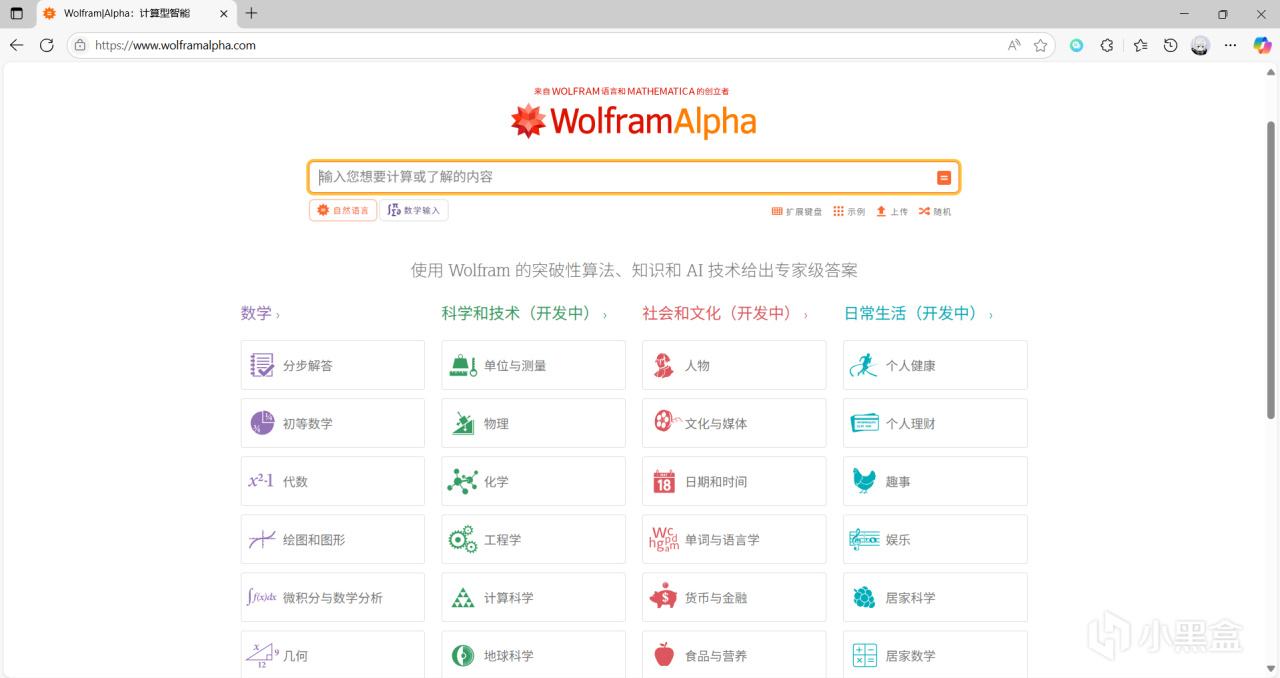Click the 上传 upload option

pyautogui.click(x=892, y=211)
